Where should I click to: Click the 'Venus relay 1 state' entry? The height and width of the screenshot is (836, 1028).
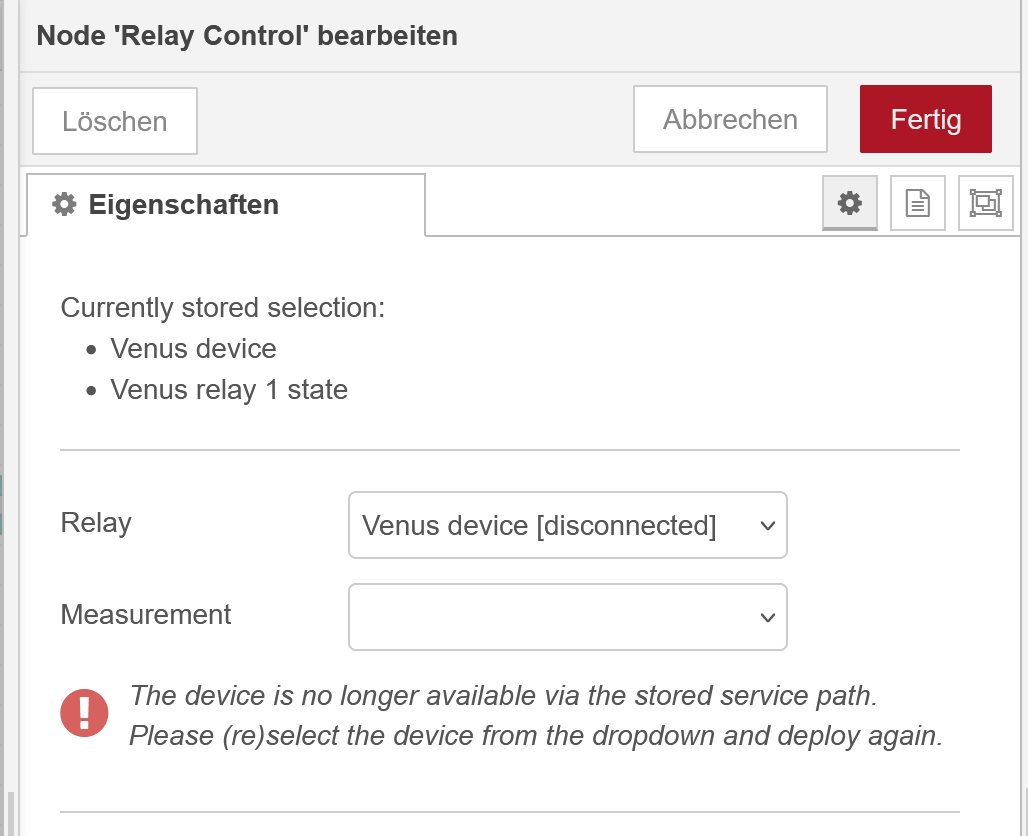tap(229, 389)
